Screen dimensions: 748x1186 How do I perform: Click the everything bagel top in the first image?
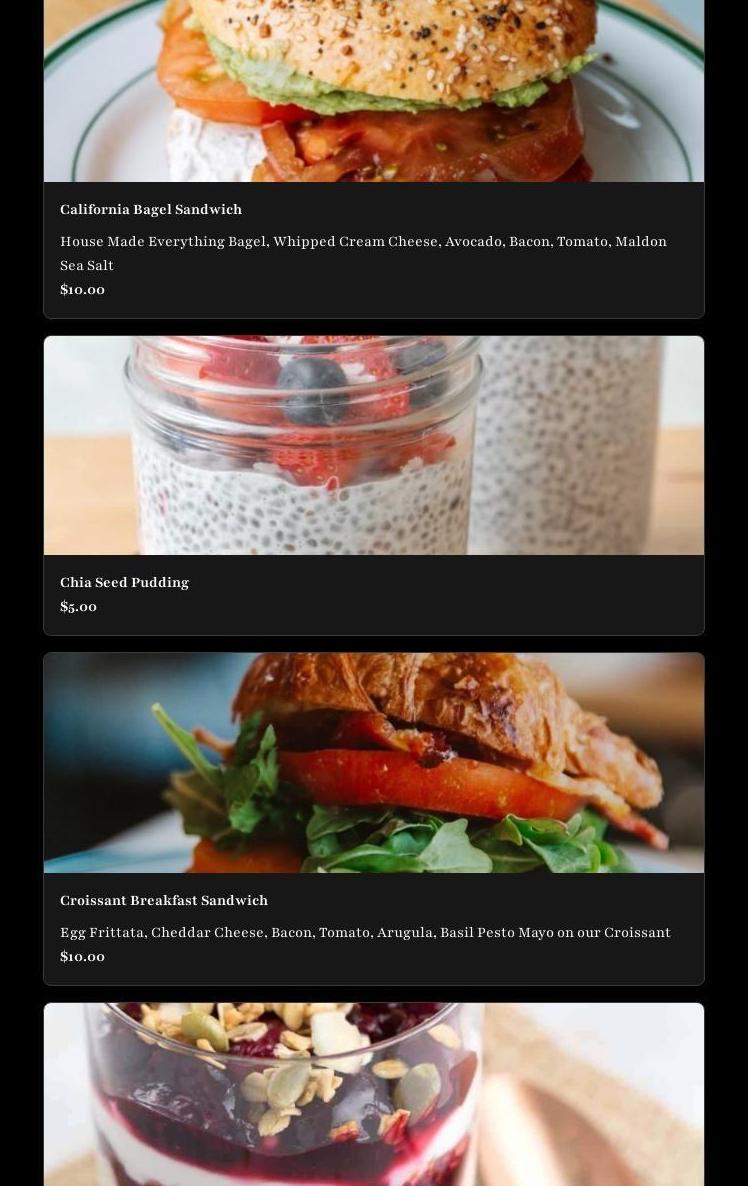click(x=393, y=47)
